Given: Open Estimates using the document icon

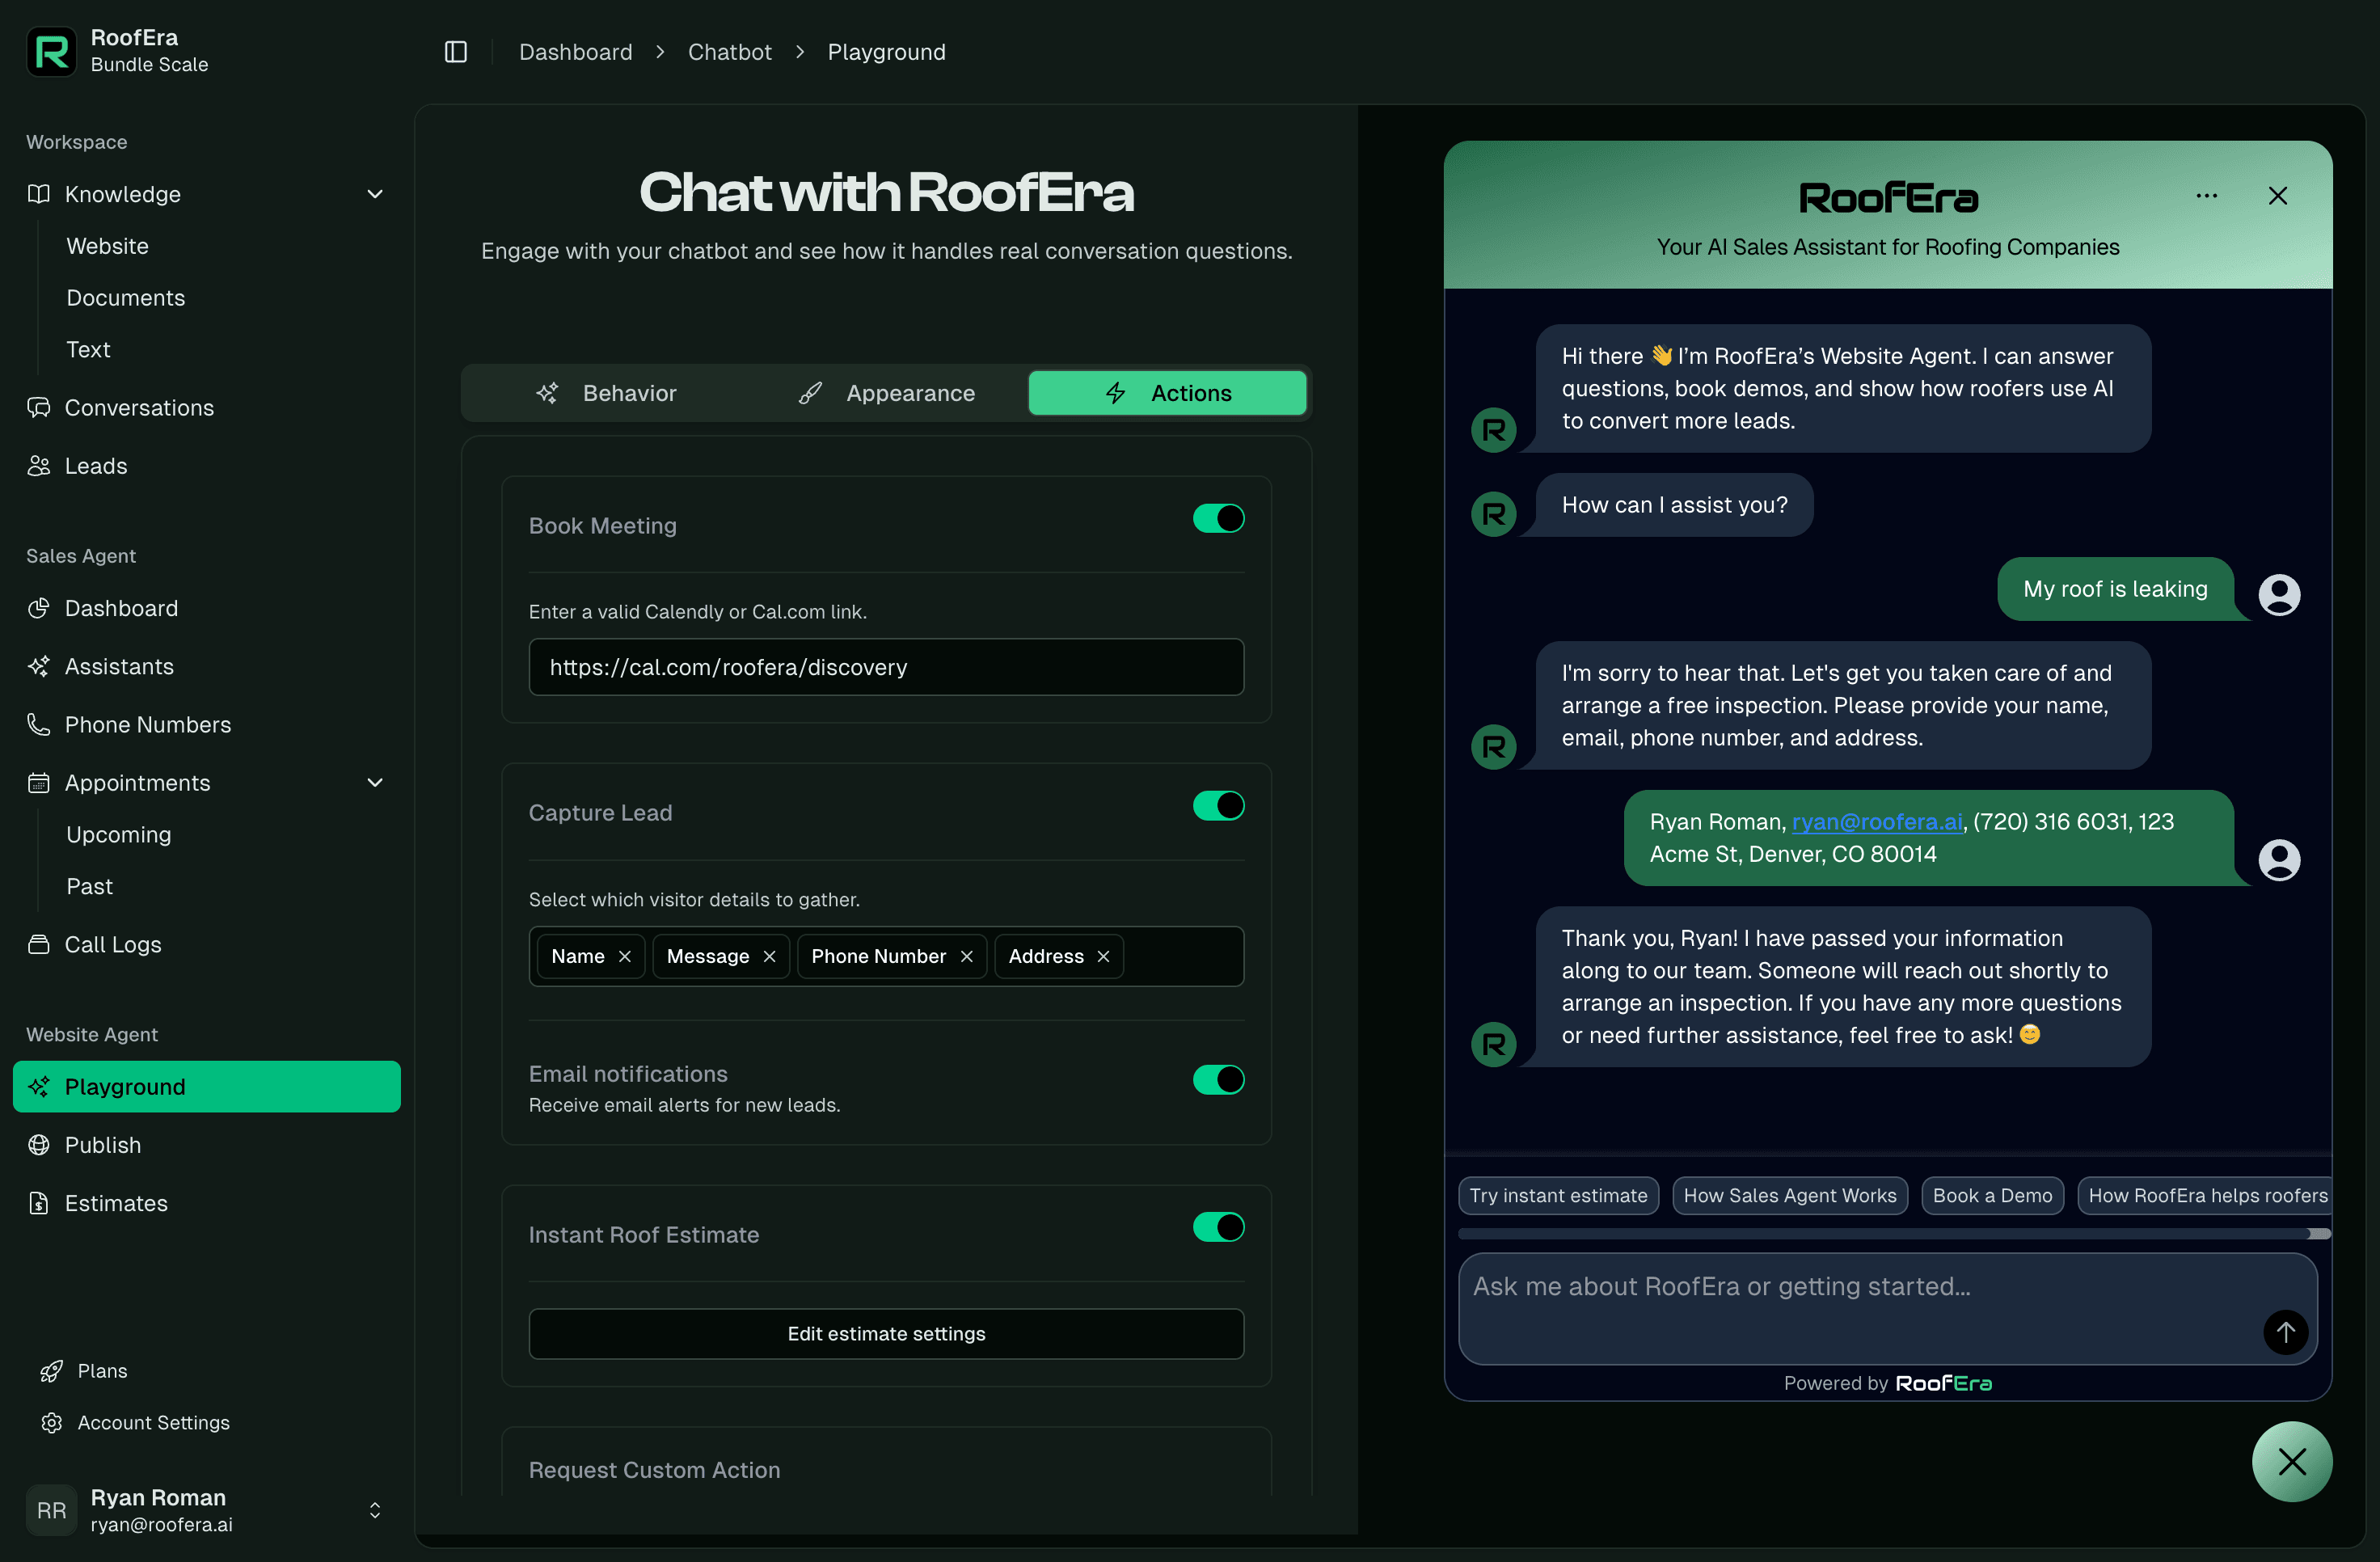Looking at the screenshot, I should tap(38, 1203).
